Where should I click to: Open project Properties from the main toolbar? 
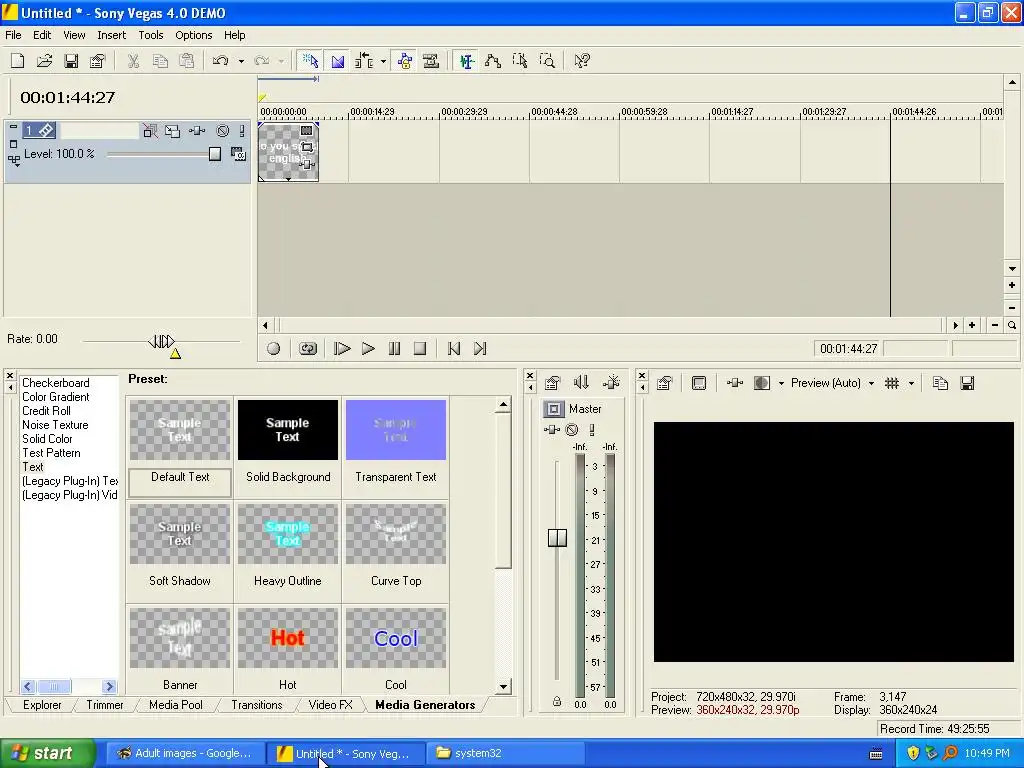tap(97, 61)
